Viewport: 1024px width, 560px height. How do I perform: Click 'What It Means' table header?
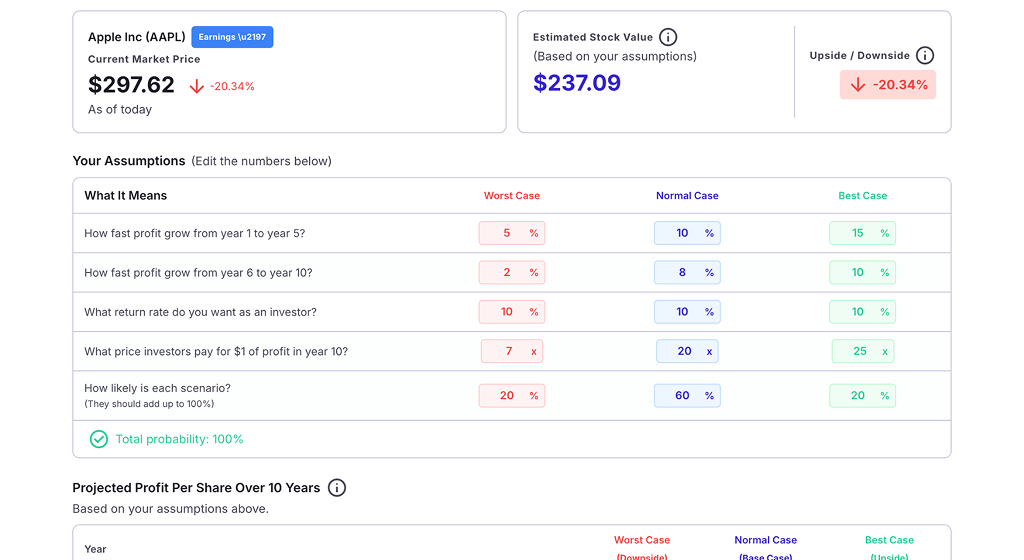pos(125,196)
